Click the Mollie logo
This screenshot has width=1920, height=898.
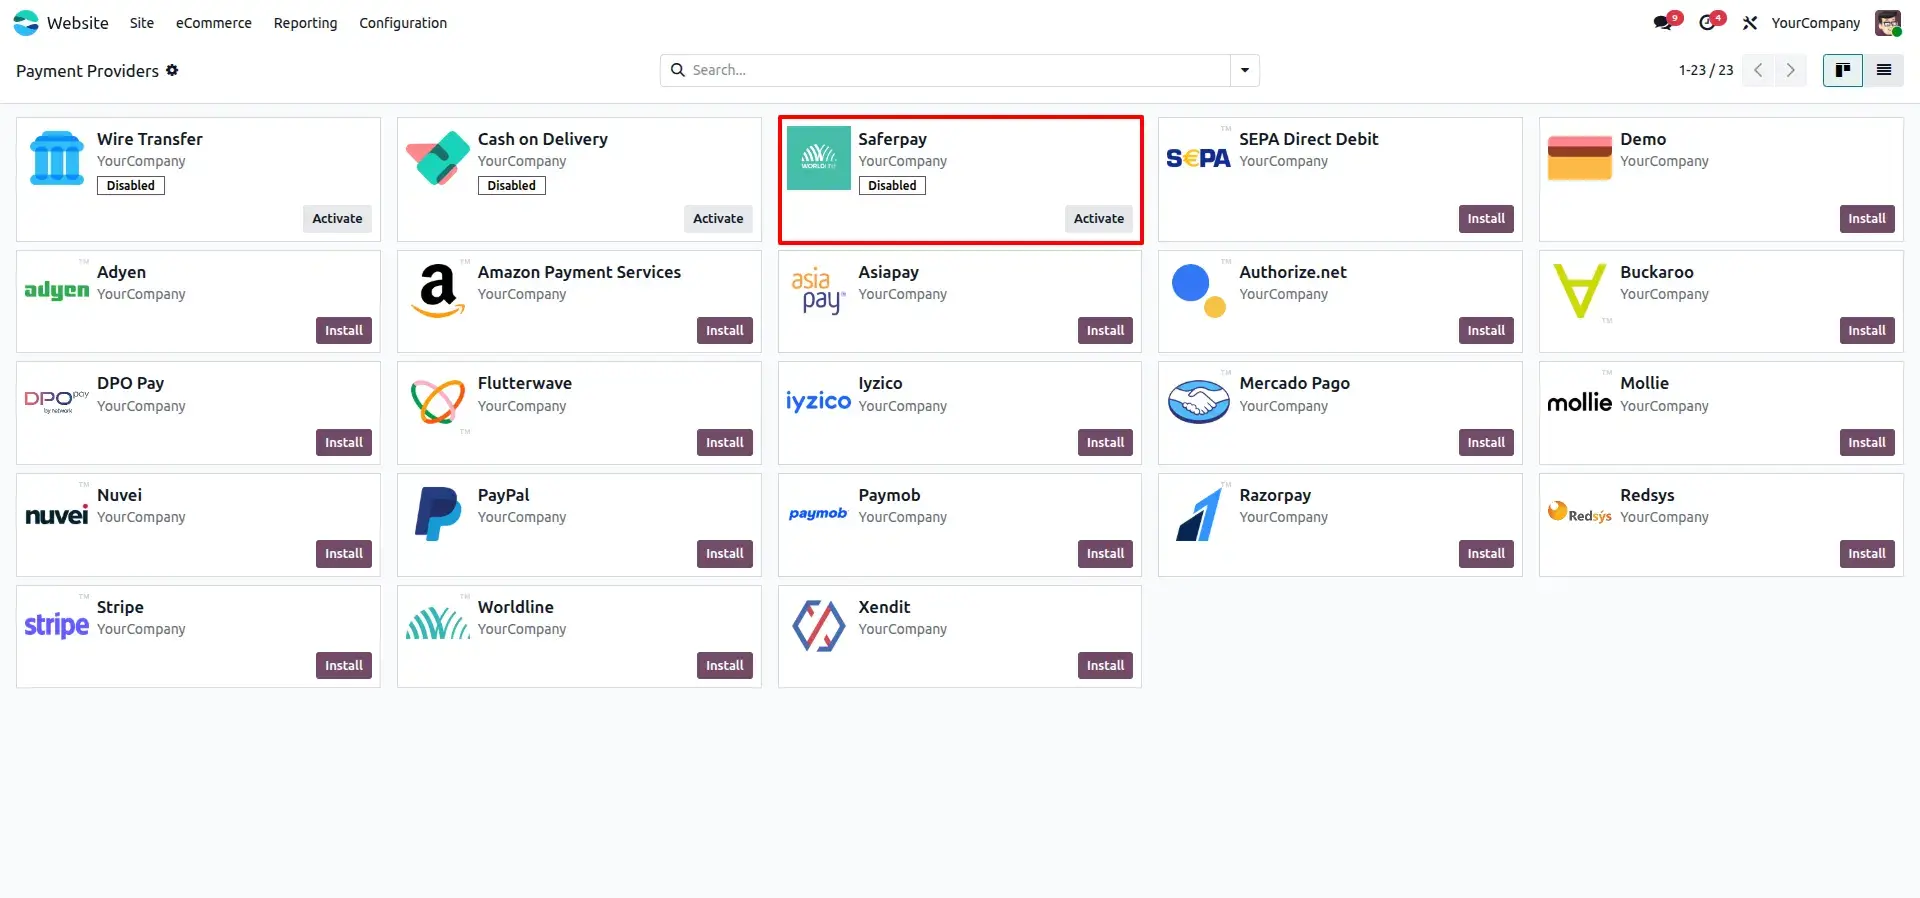point(1580,402)
